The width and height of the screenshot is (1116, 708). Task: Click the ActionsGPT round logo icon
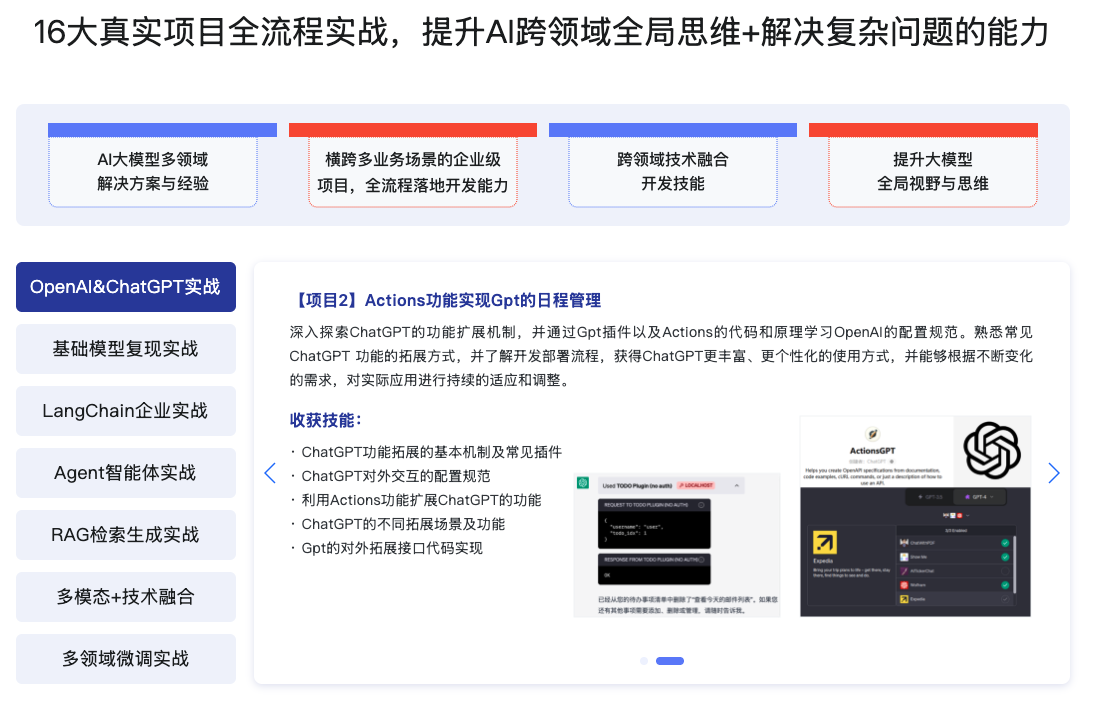tap(872, 434)
